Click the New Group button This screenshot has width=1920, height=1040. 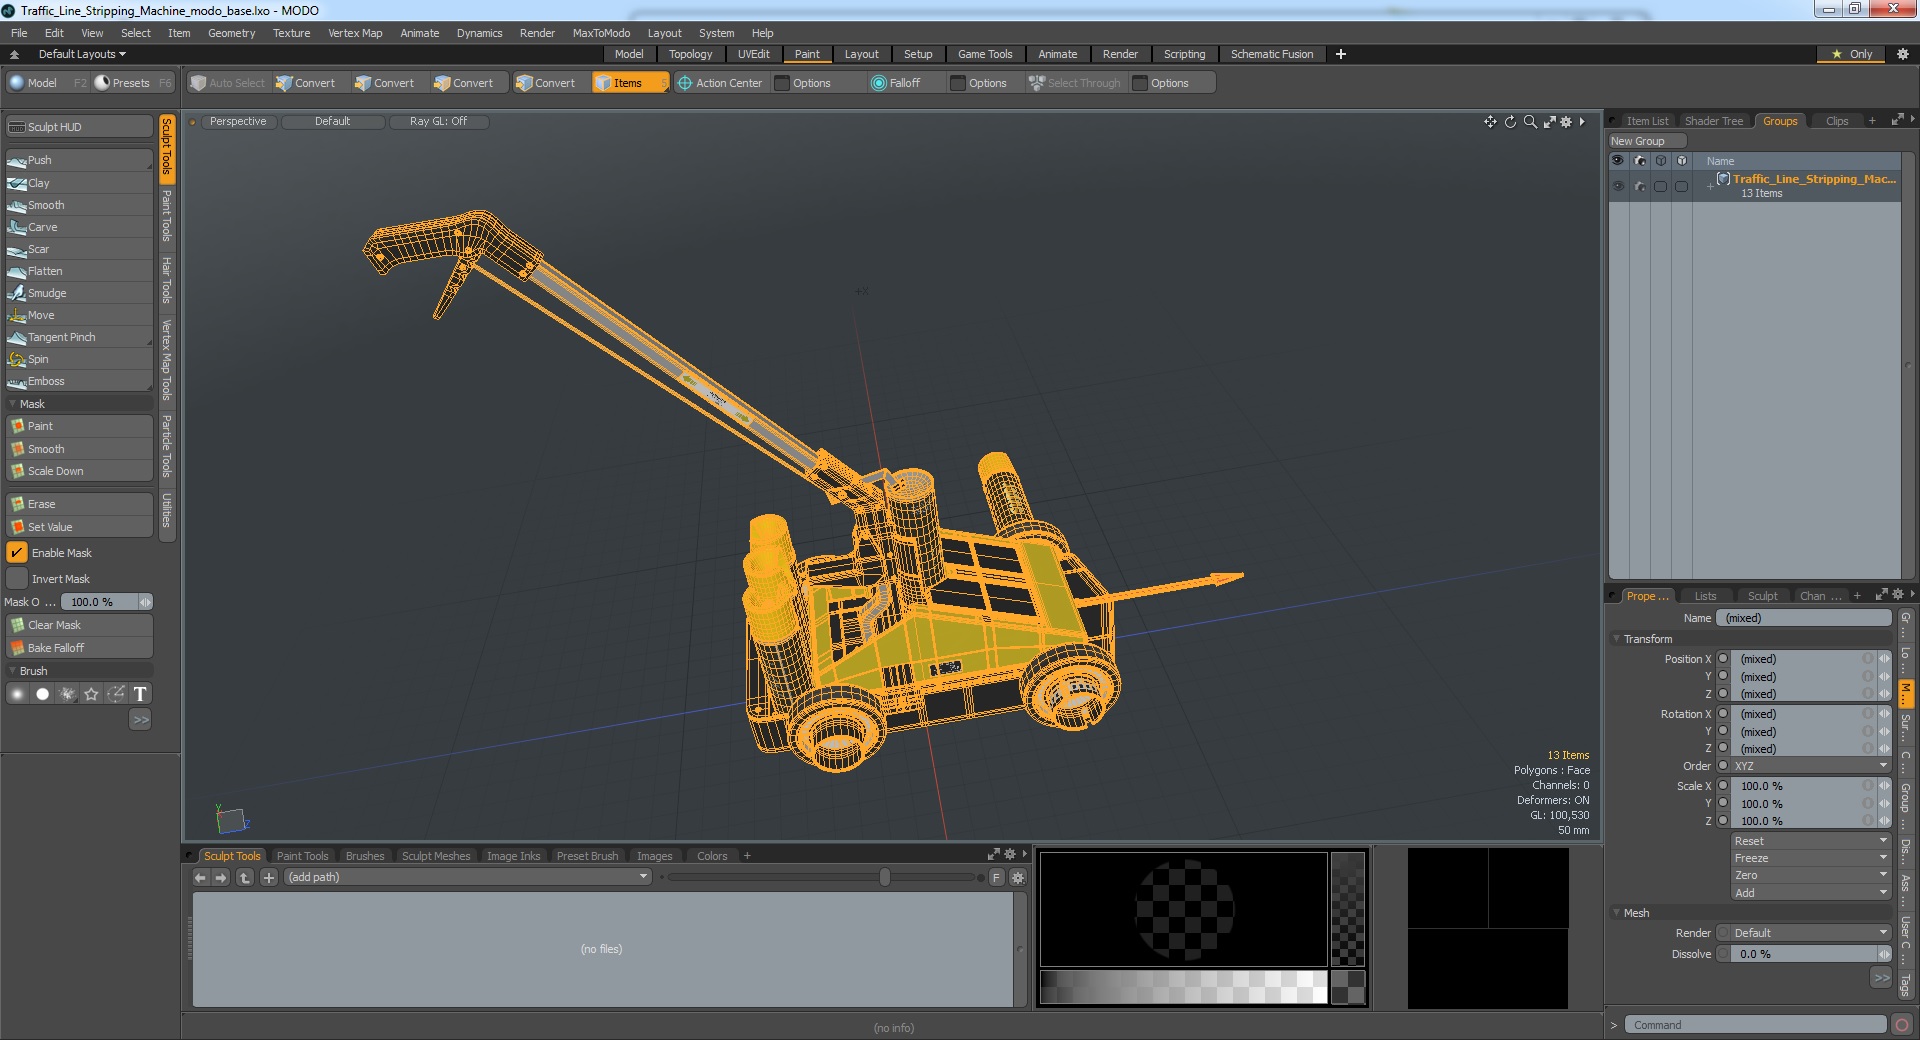[1646, 141]
